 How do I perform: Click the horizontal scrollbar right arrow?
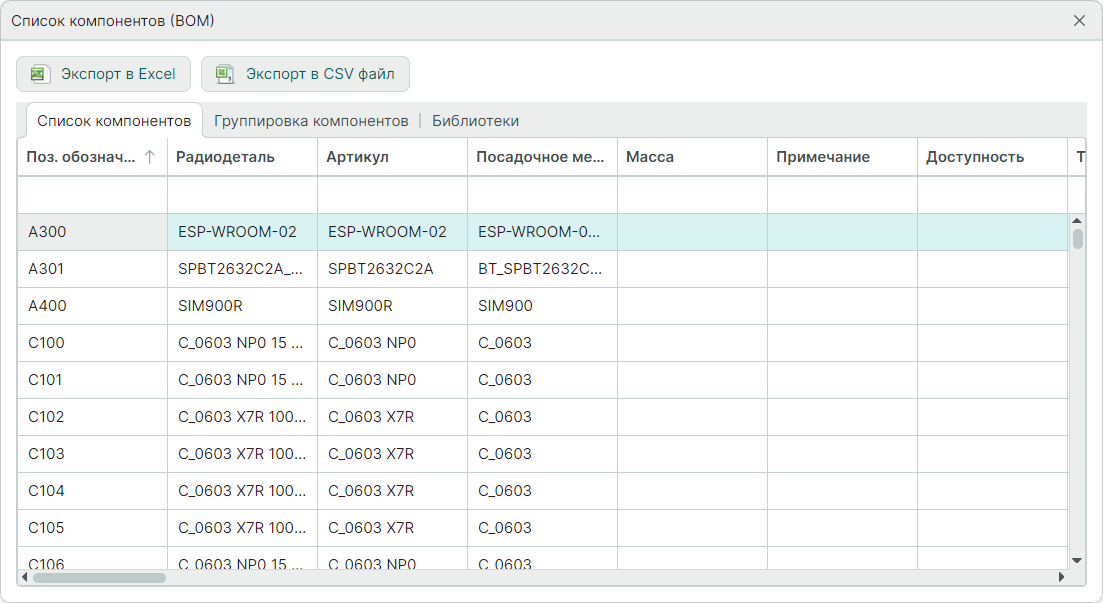(1061, 578)
